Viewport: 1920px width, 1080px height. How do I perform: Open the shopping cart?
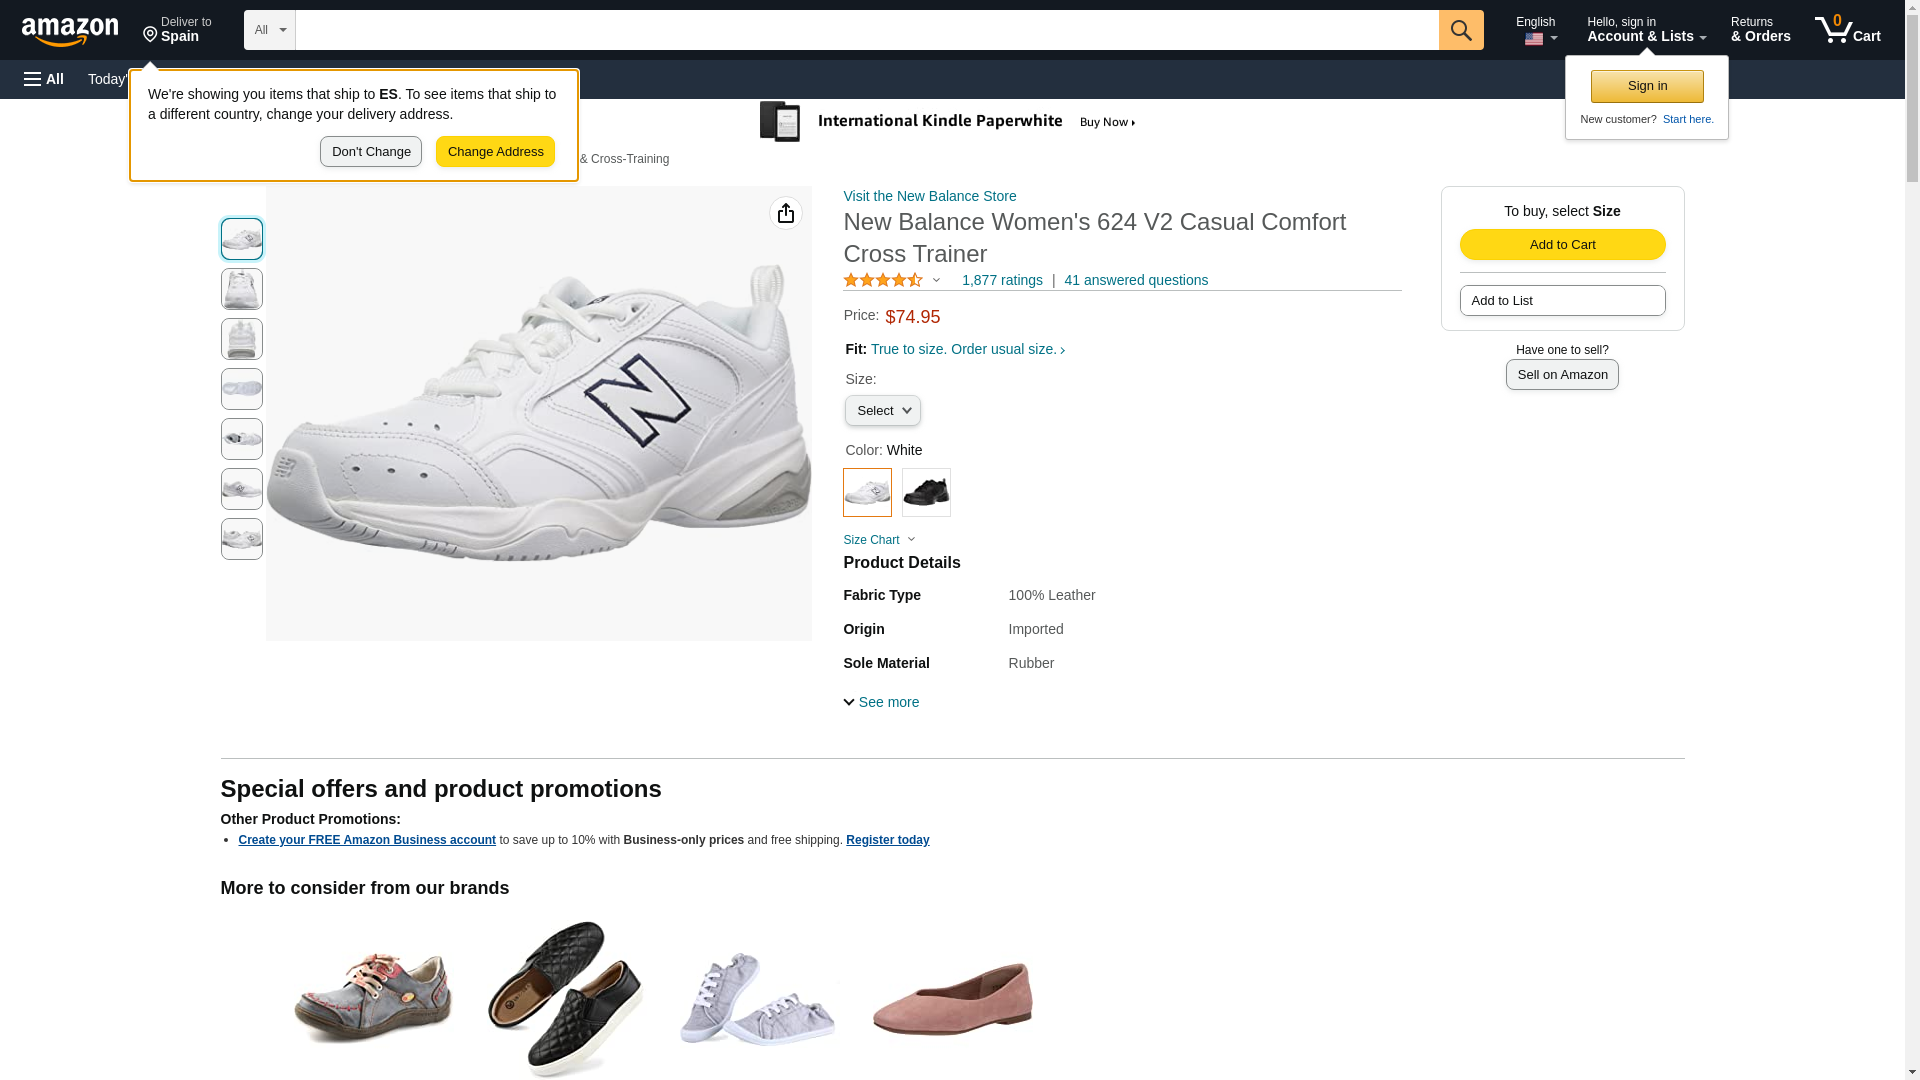(x=1847, y=30)
